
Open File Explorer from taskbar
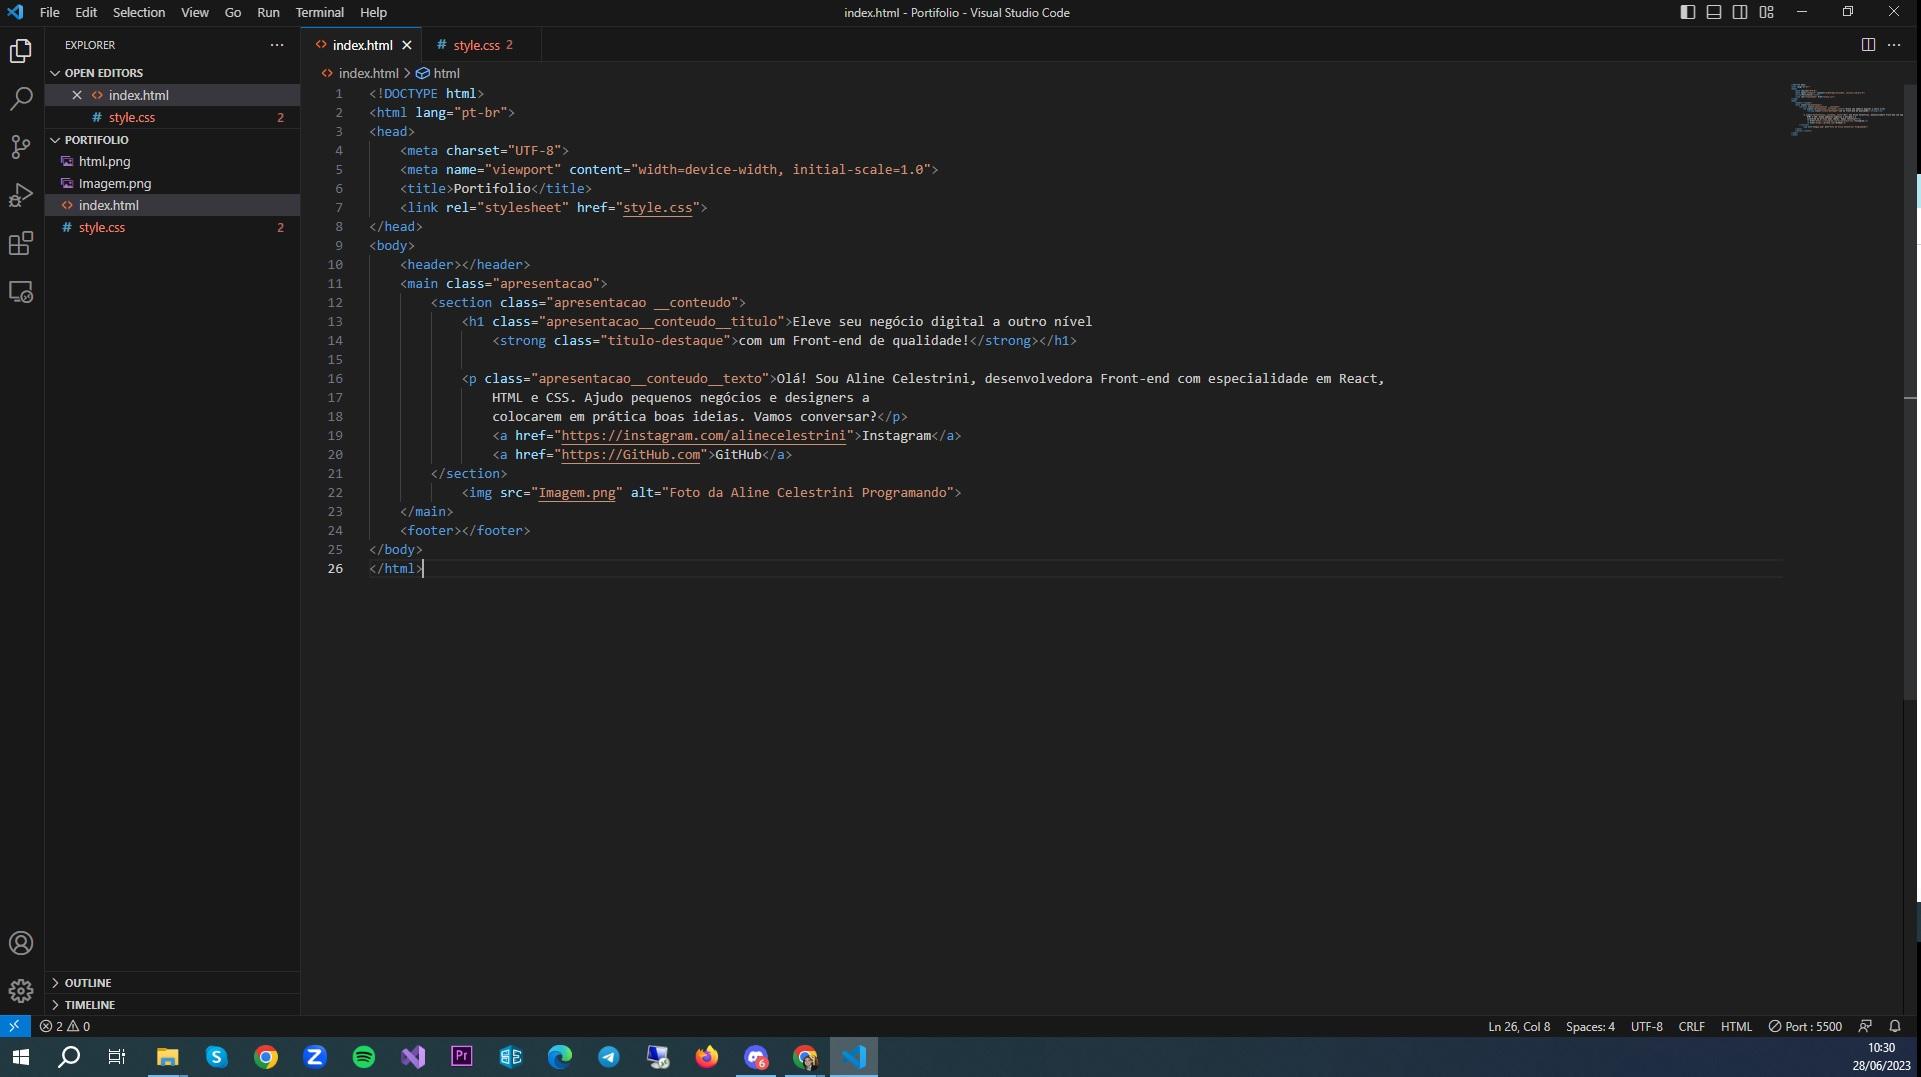167,1057
